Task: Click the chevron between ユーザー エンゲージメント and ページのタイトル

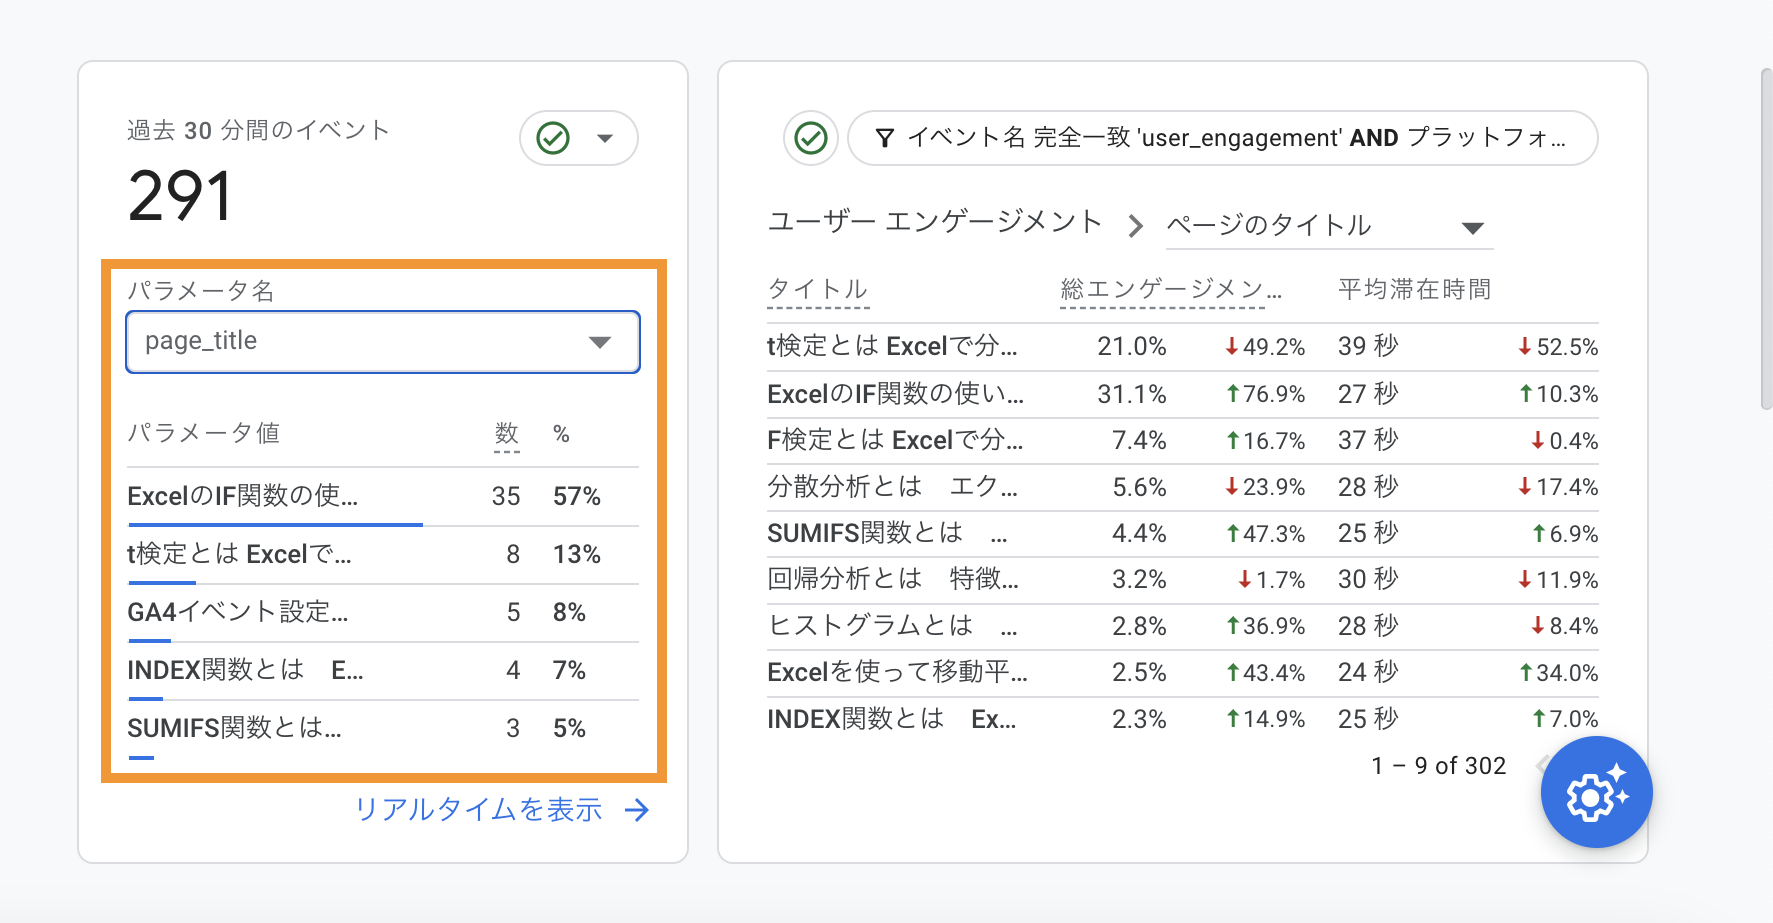Action: (1135, 226)
